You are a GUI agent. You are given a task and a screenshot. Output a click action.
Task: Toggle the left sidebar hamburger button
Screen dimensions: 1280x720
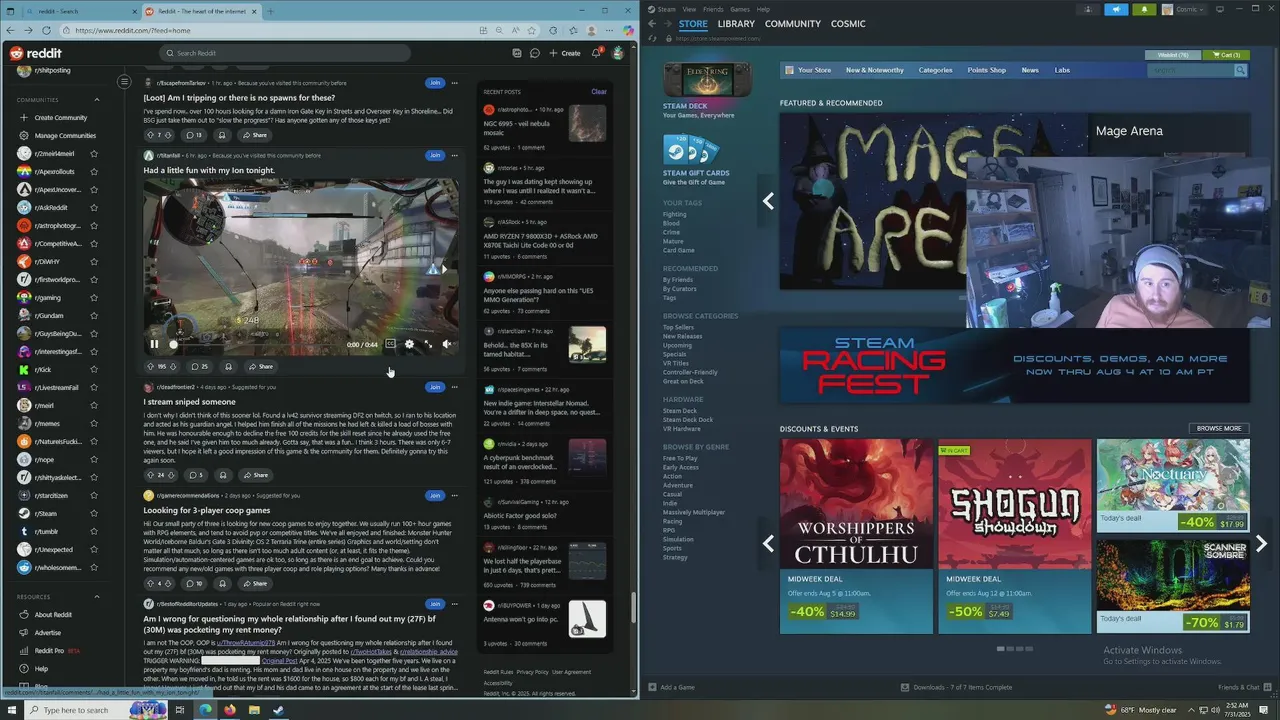coord(124,81)
